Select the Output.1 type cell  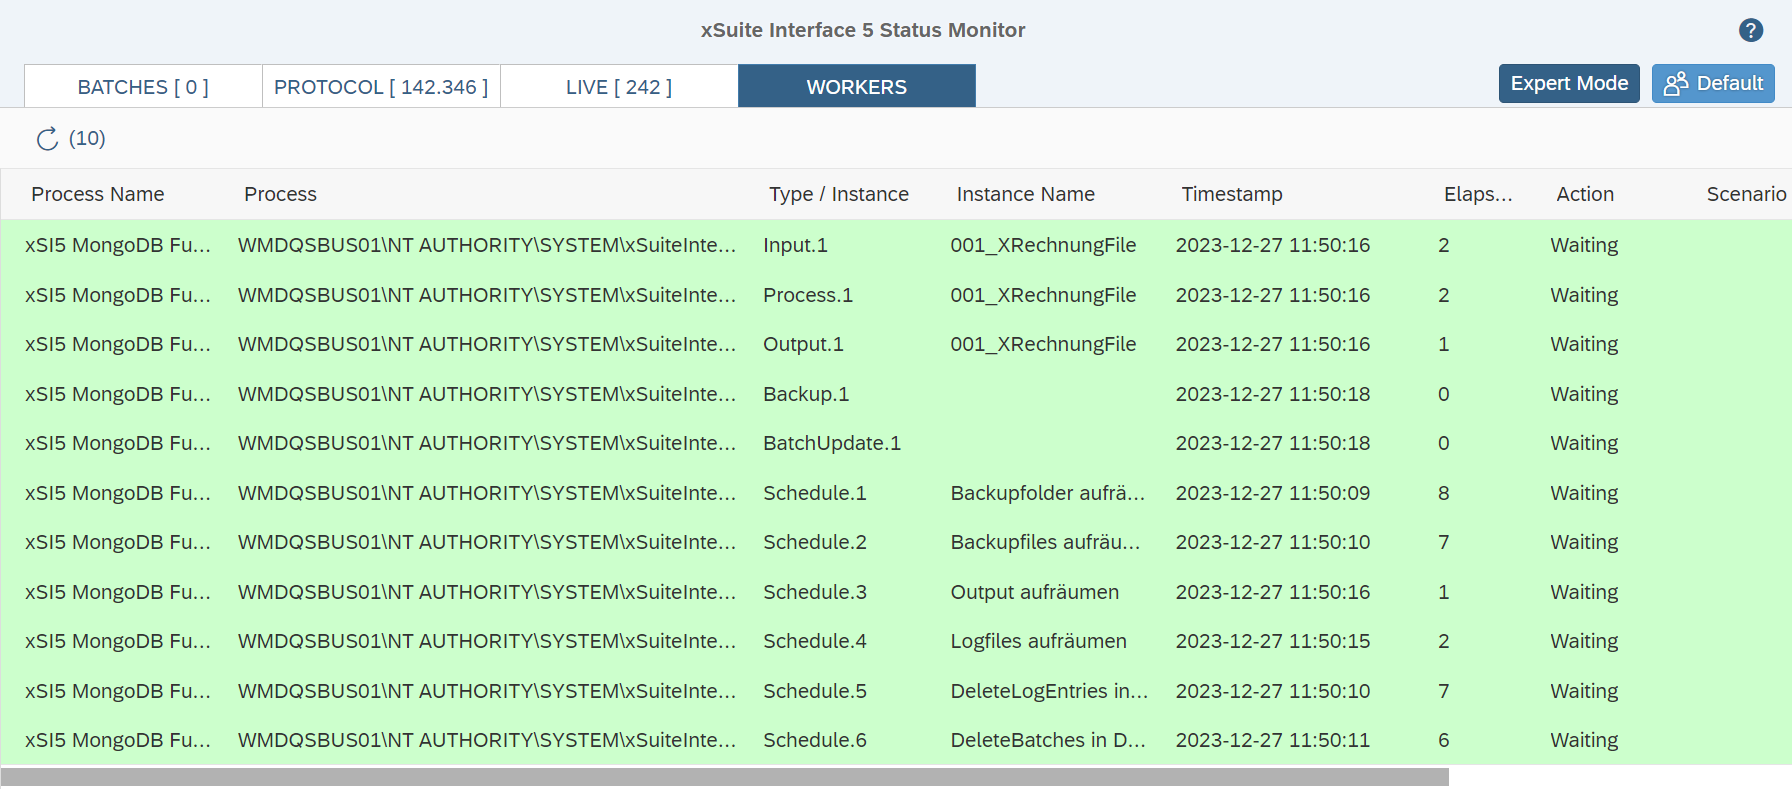803,344
